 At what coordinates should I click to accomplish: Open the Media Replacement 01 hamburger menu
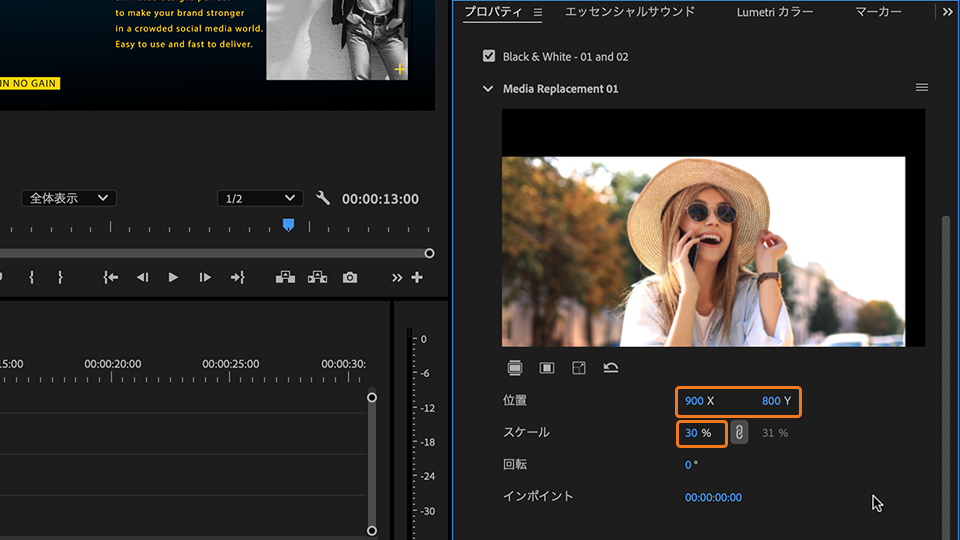point(922,88)
